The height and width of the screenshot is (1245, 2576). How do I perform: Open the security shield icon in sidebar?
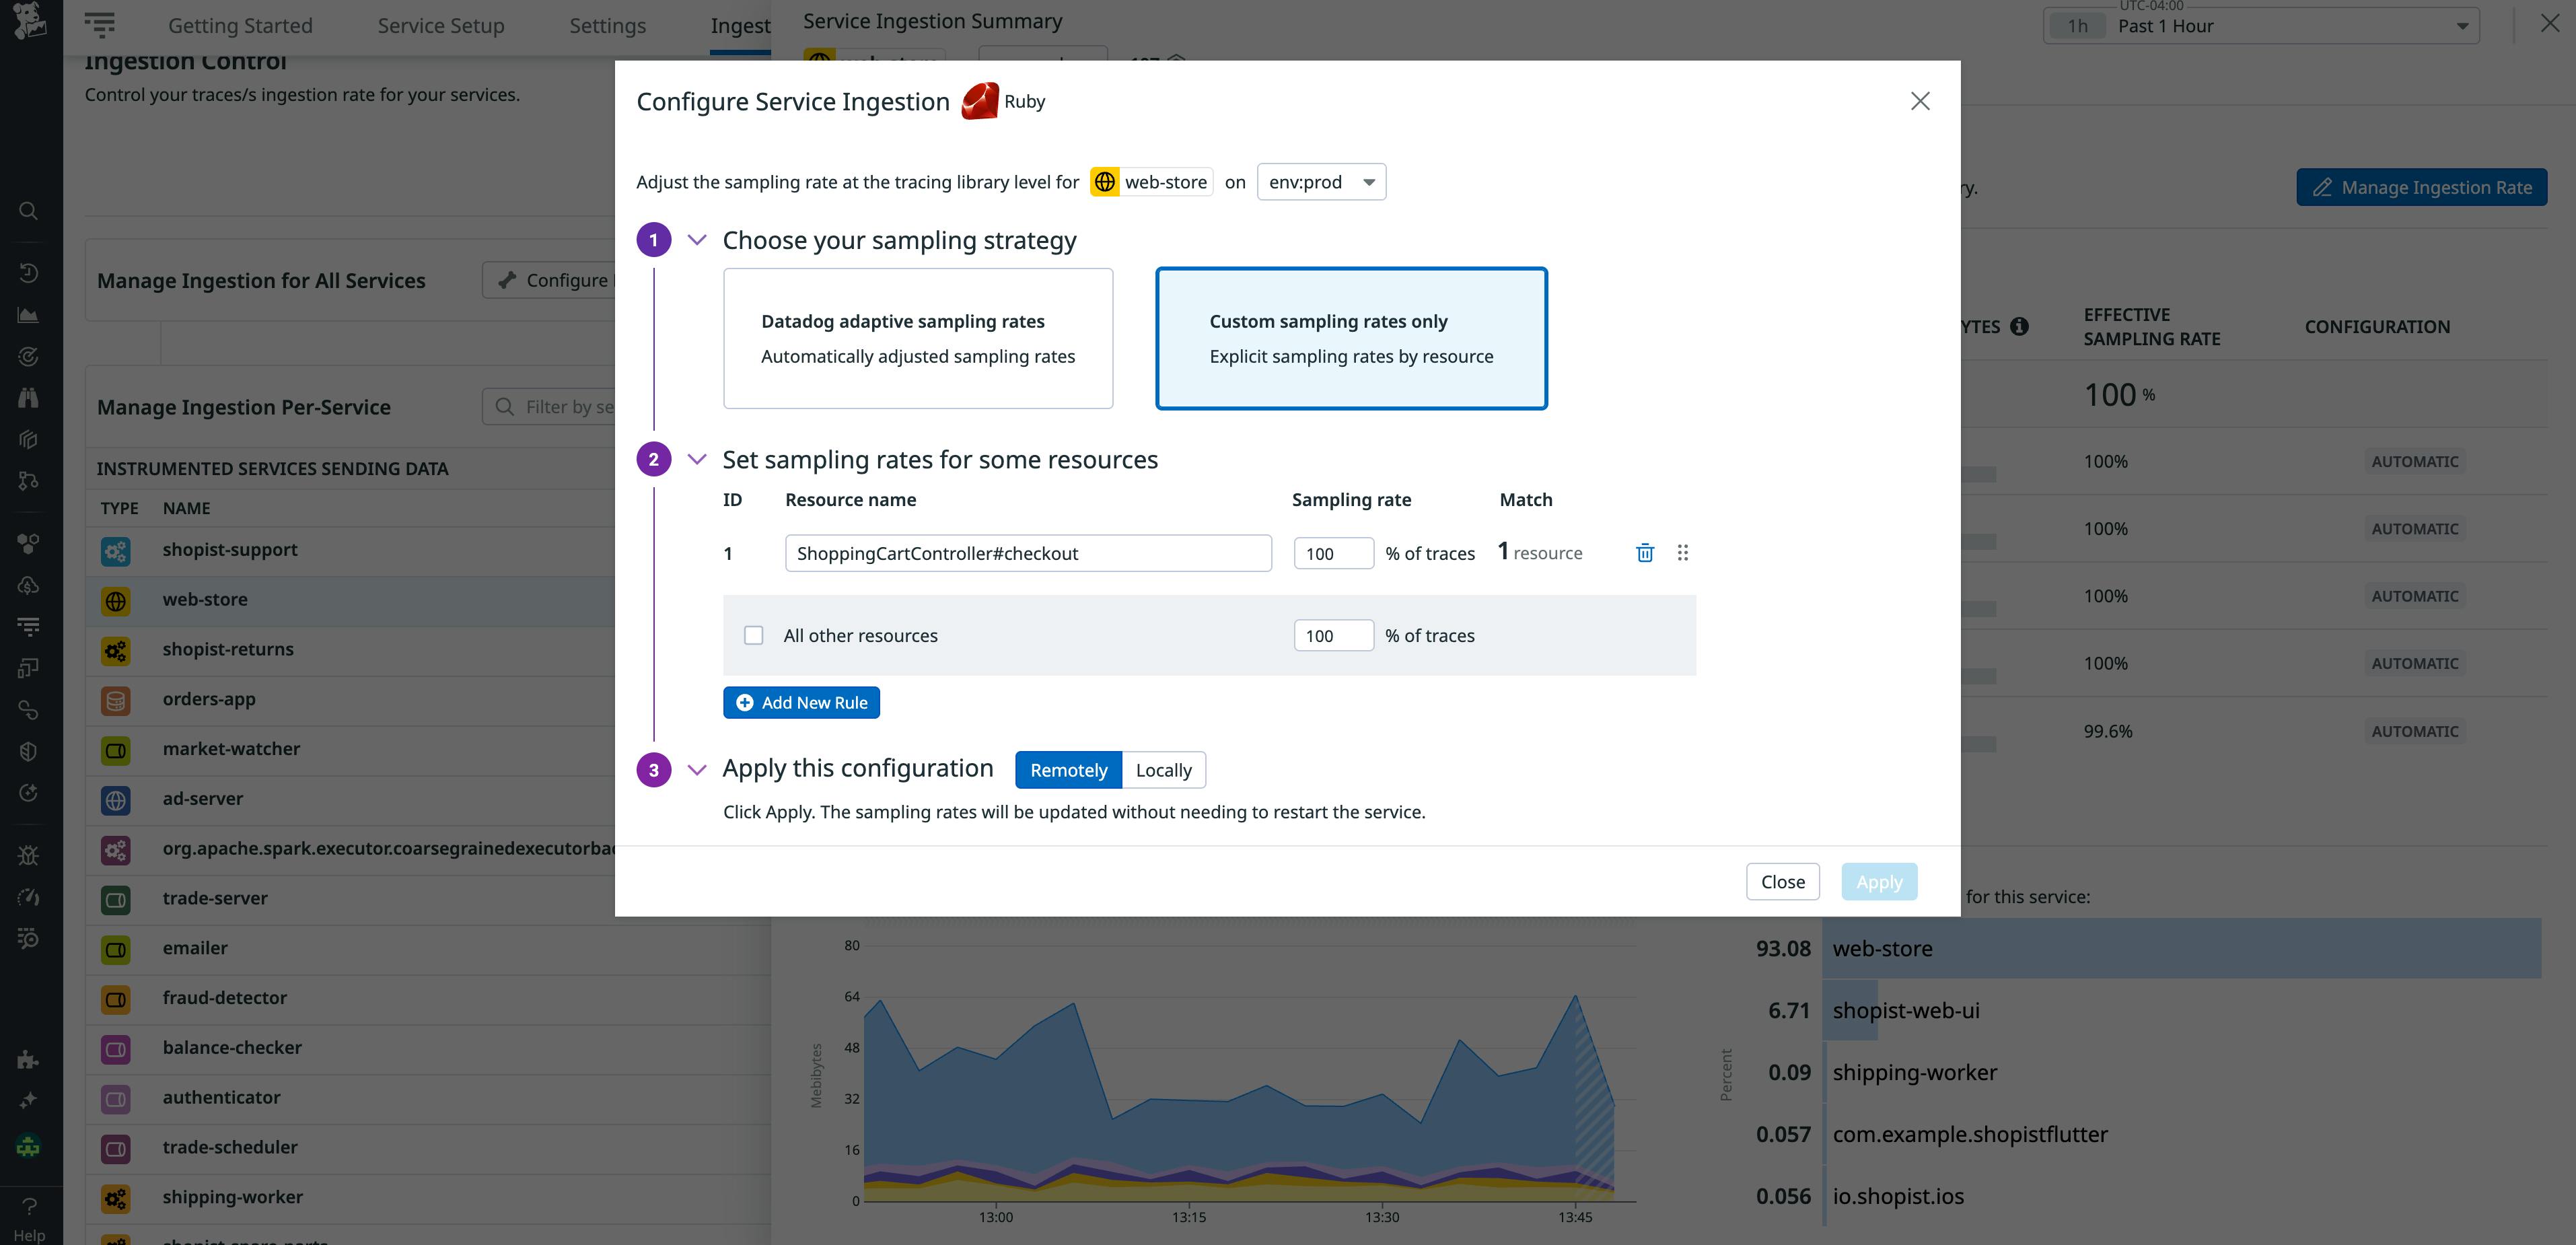coord(28,751)
